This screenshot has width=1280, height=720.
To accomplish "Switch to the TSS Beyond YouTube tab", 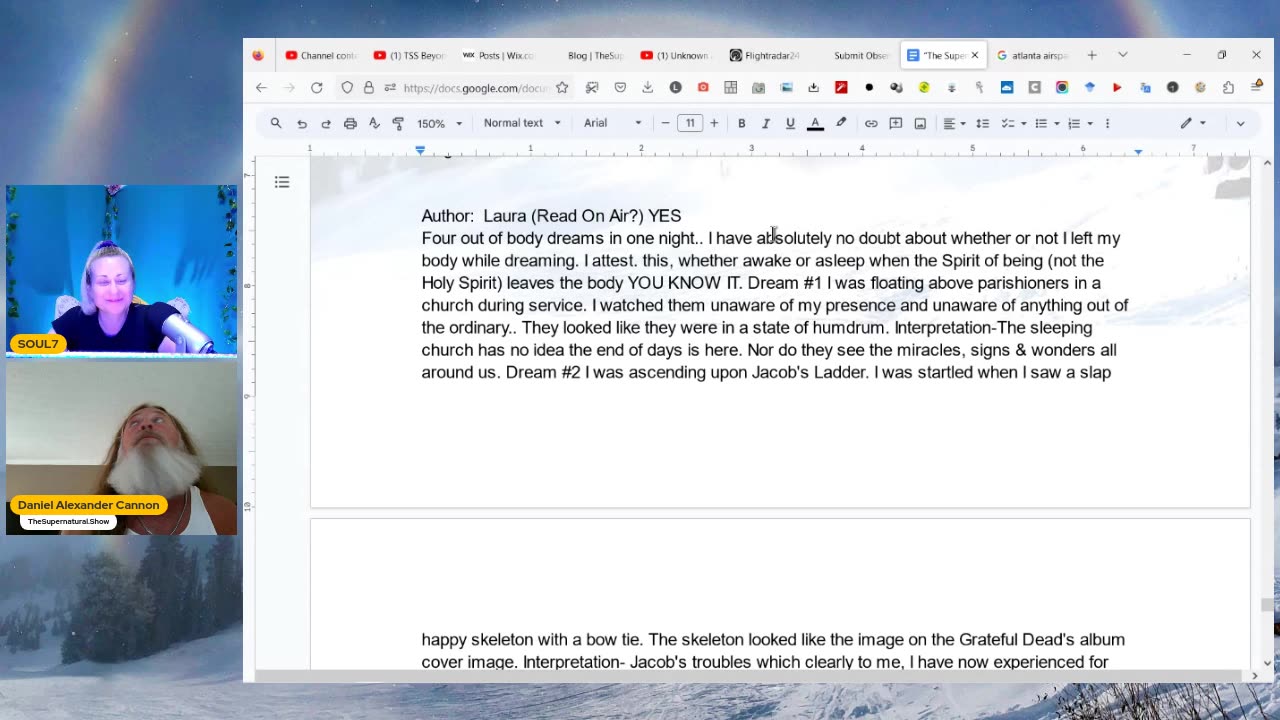I will 409,55.
